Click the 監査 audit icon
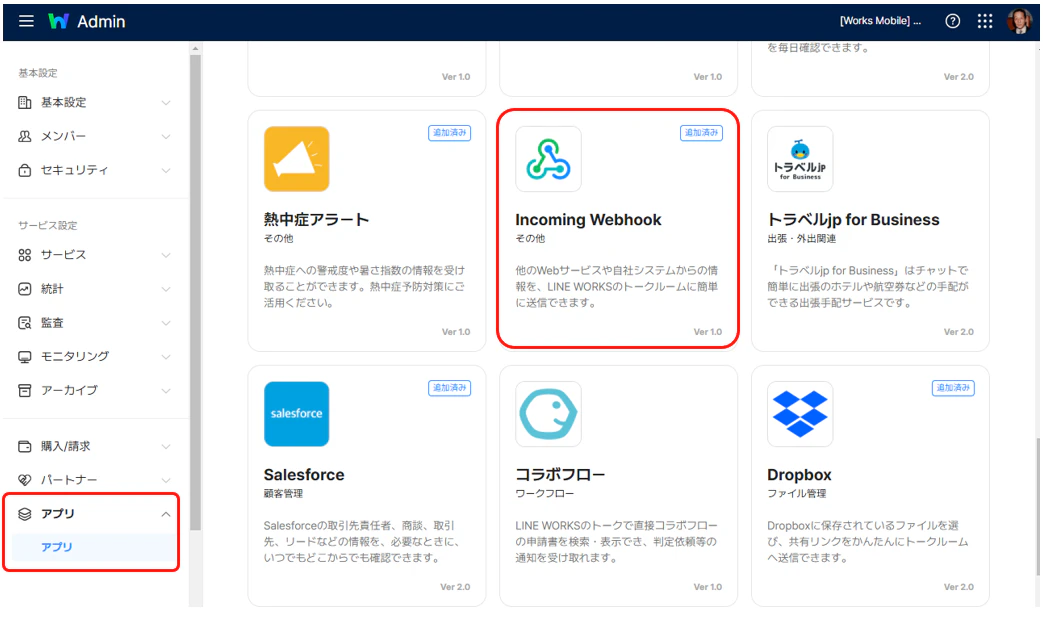The height and width of the screenshot is (617, 1043). [x=25, y=323]
